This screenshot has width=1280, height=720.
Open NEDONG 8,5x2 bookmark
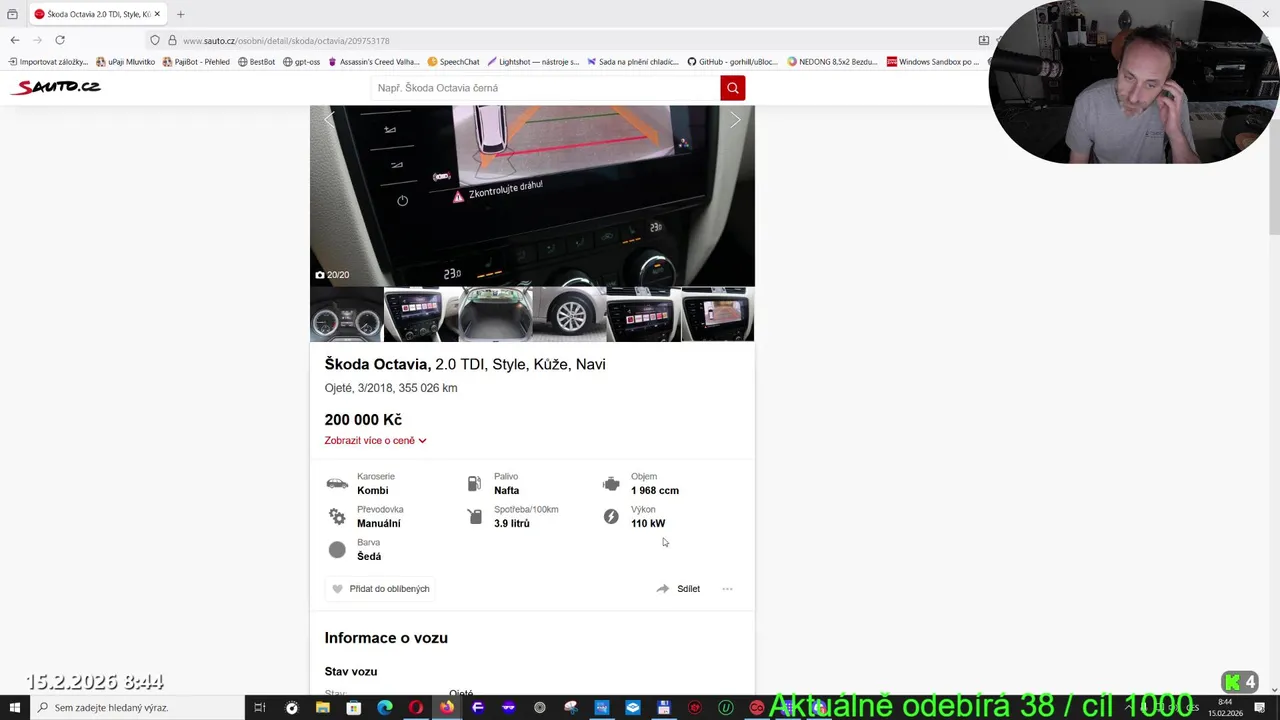point(832,62)
